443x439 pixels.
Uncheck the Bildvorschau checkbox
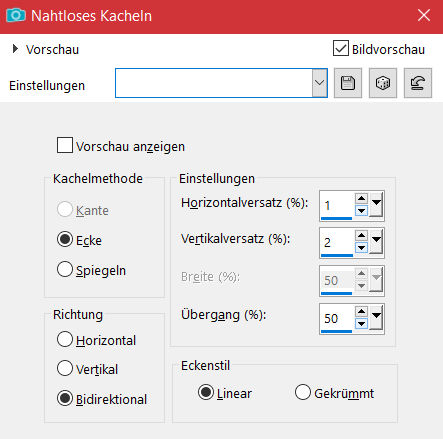click(341, 48)
